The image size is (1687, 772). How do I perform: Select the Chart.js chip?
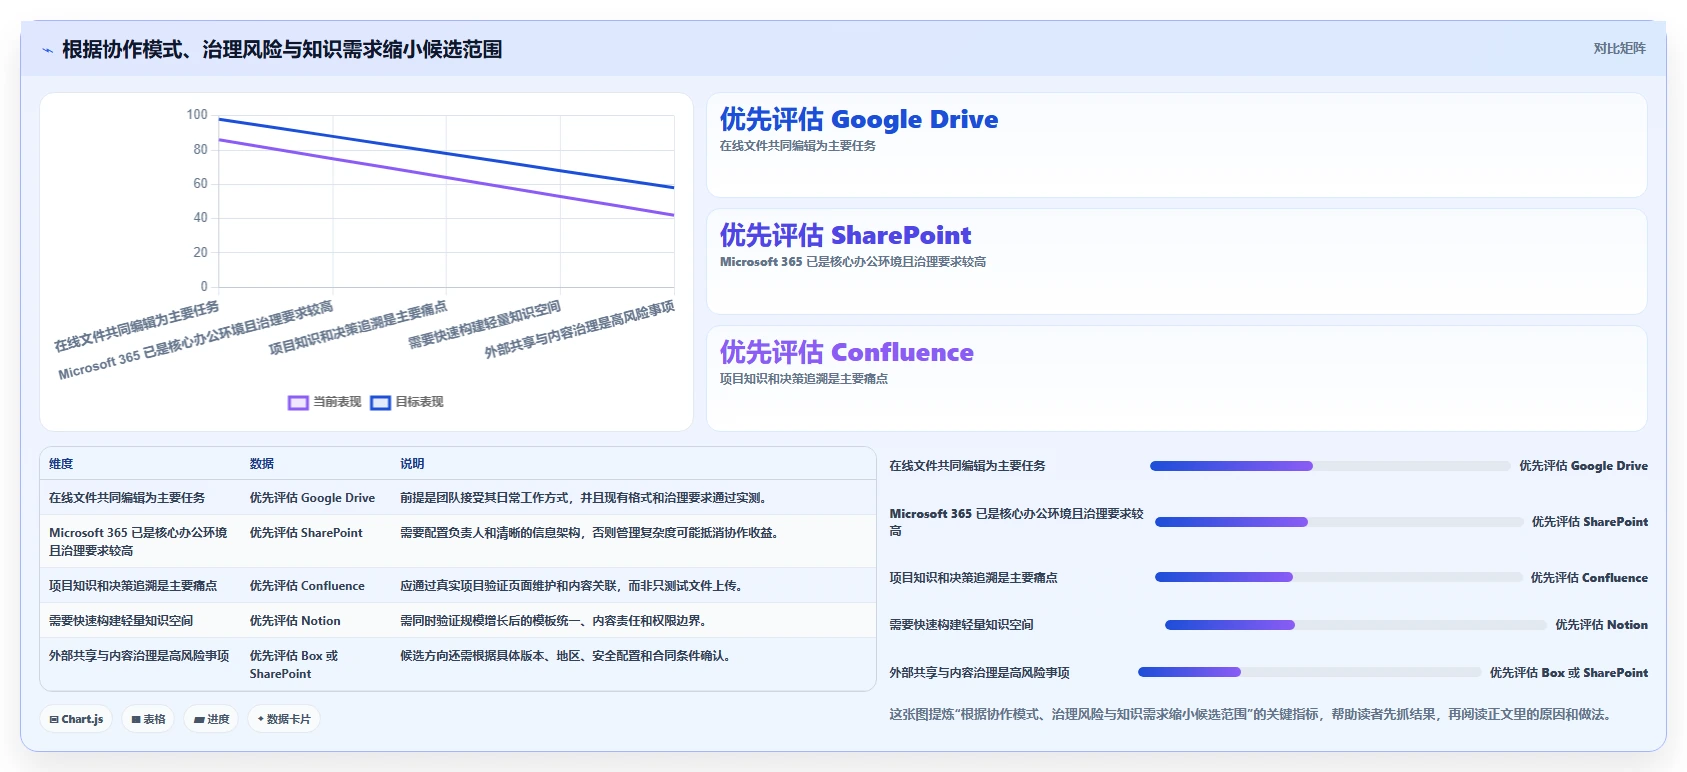click(77, 719)
